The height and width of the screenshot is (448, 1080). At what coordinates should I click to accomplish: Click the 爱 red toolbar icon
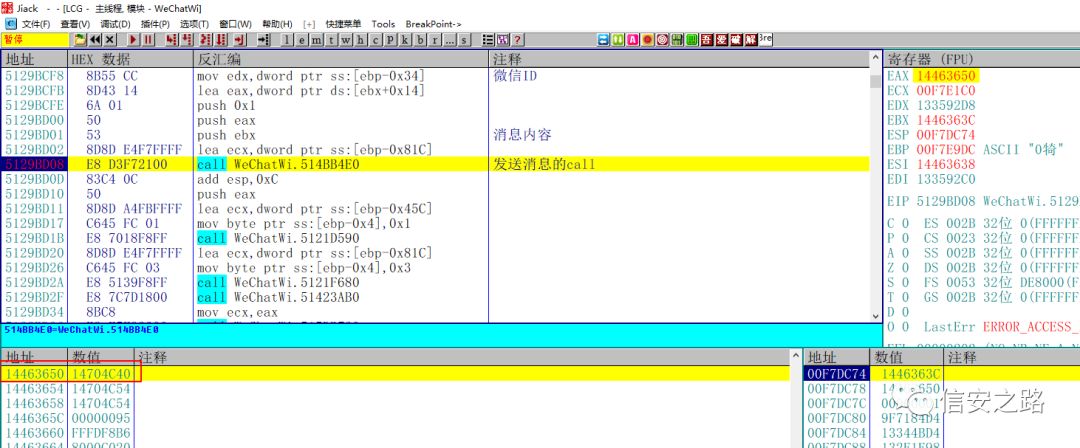(x=722, y=39)
